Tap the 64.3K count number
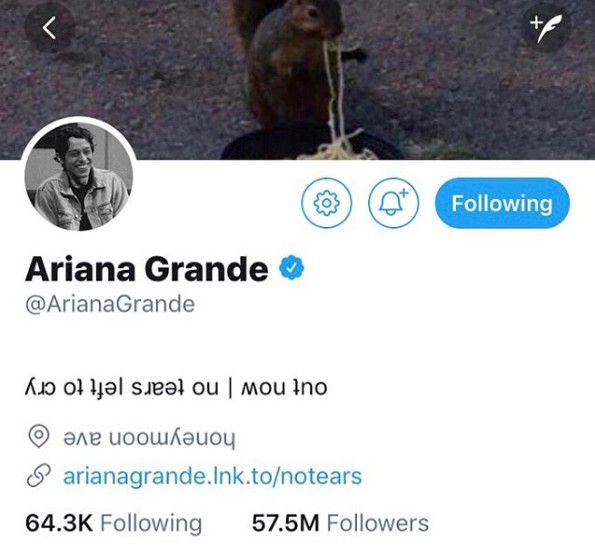This screenshot has height=553, width=595. [x=59, y=523]
